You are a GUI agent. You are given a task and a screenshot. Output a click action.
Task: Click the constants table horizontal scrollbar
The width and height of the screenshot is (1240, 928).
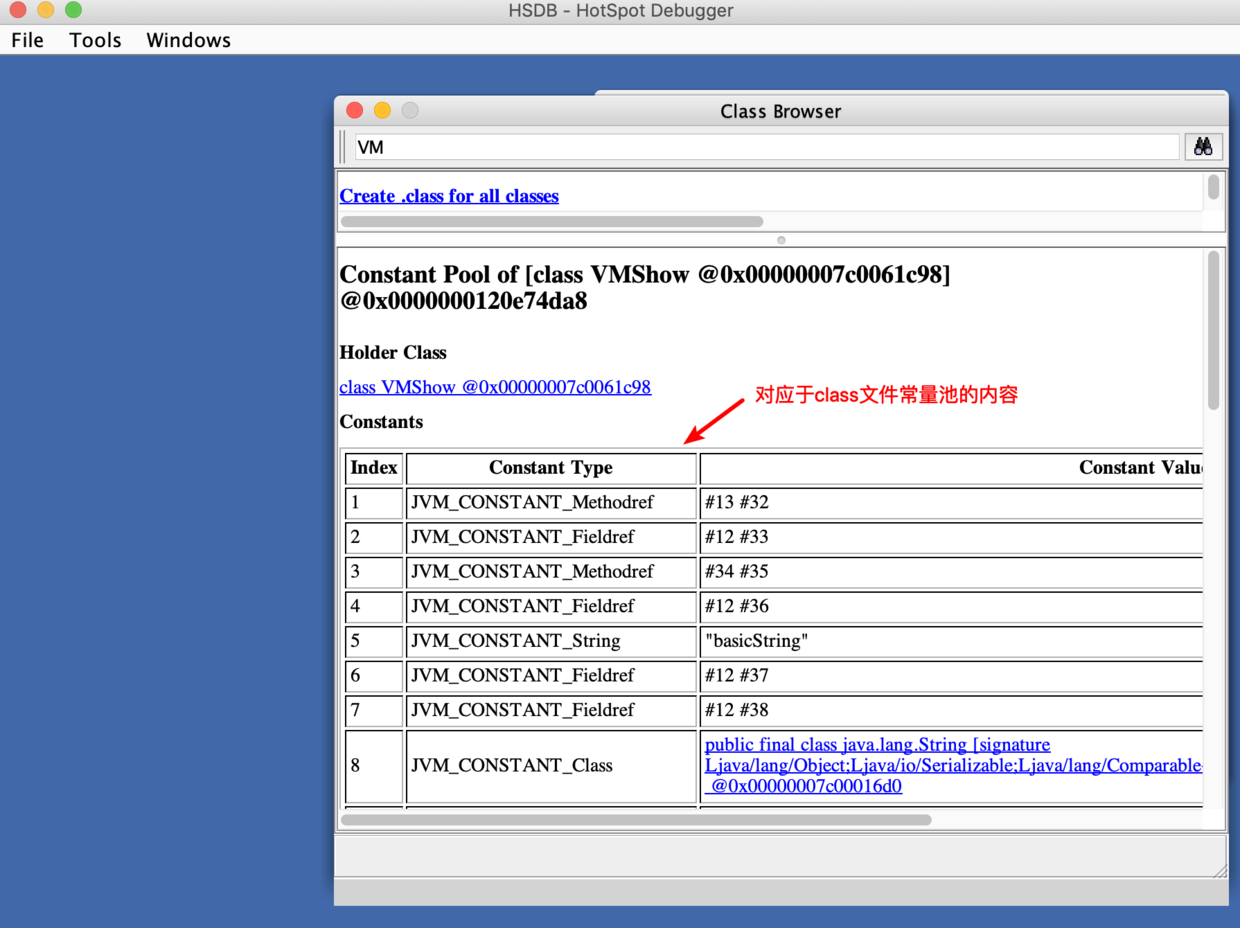(x=636, y=820)
